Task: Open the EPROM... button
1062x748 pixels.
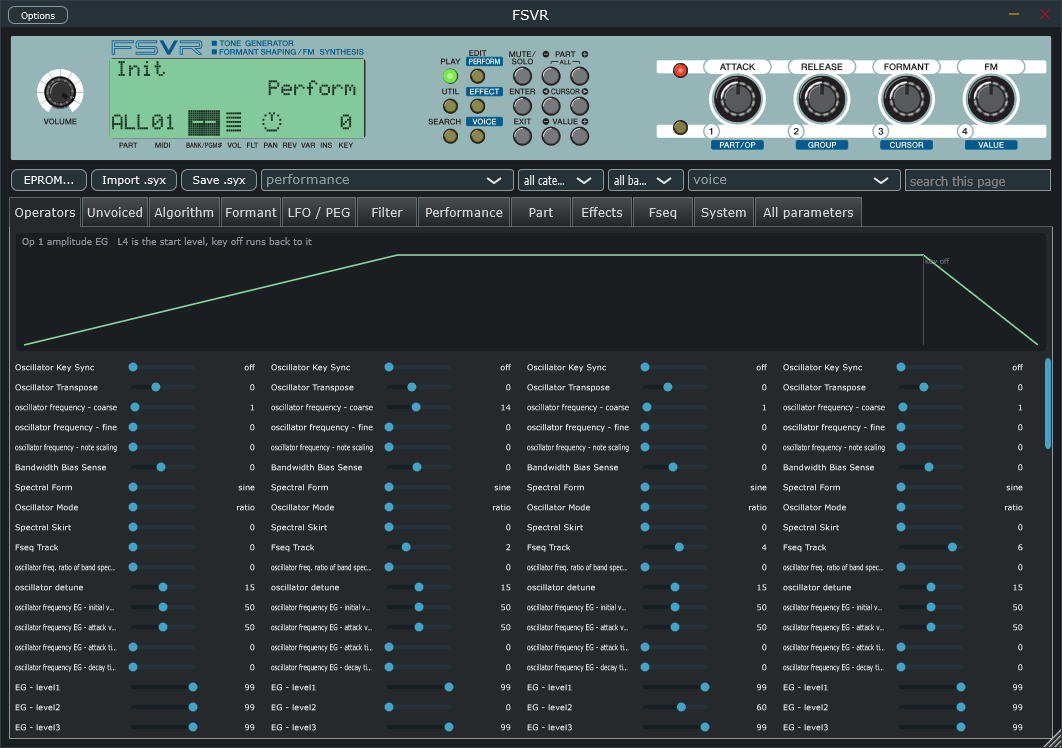Action: [x=49, y=180]
